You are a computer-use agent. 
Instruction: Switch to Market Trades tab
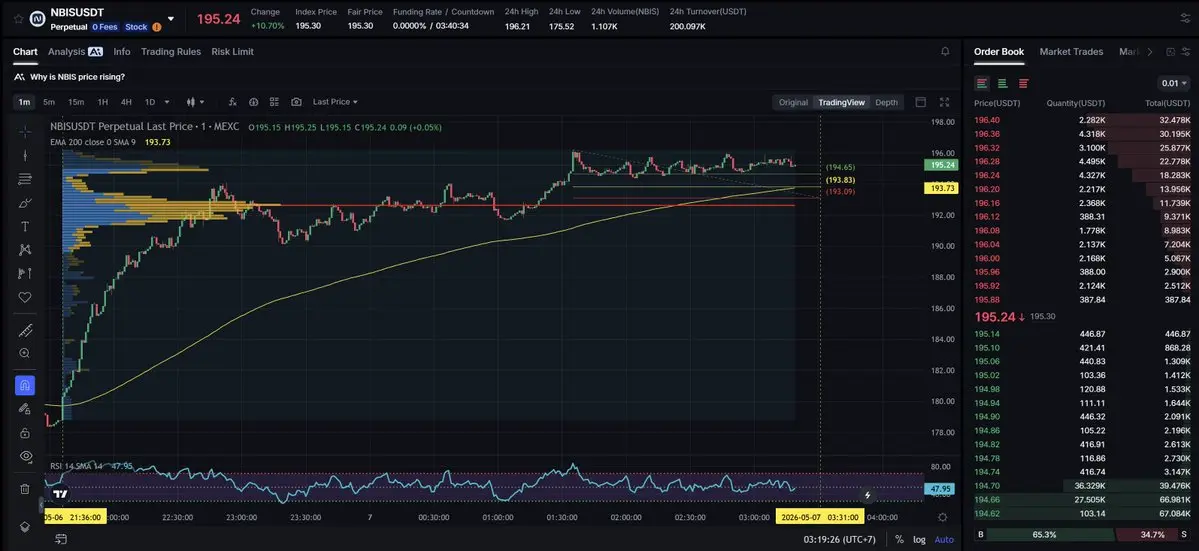(1071, 51)
